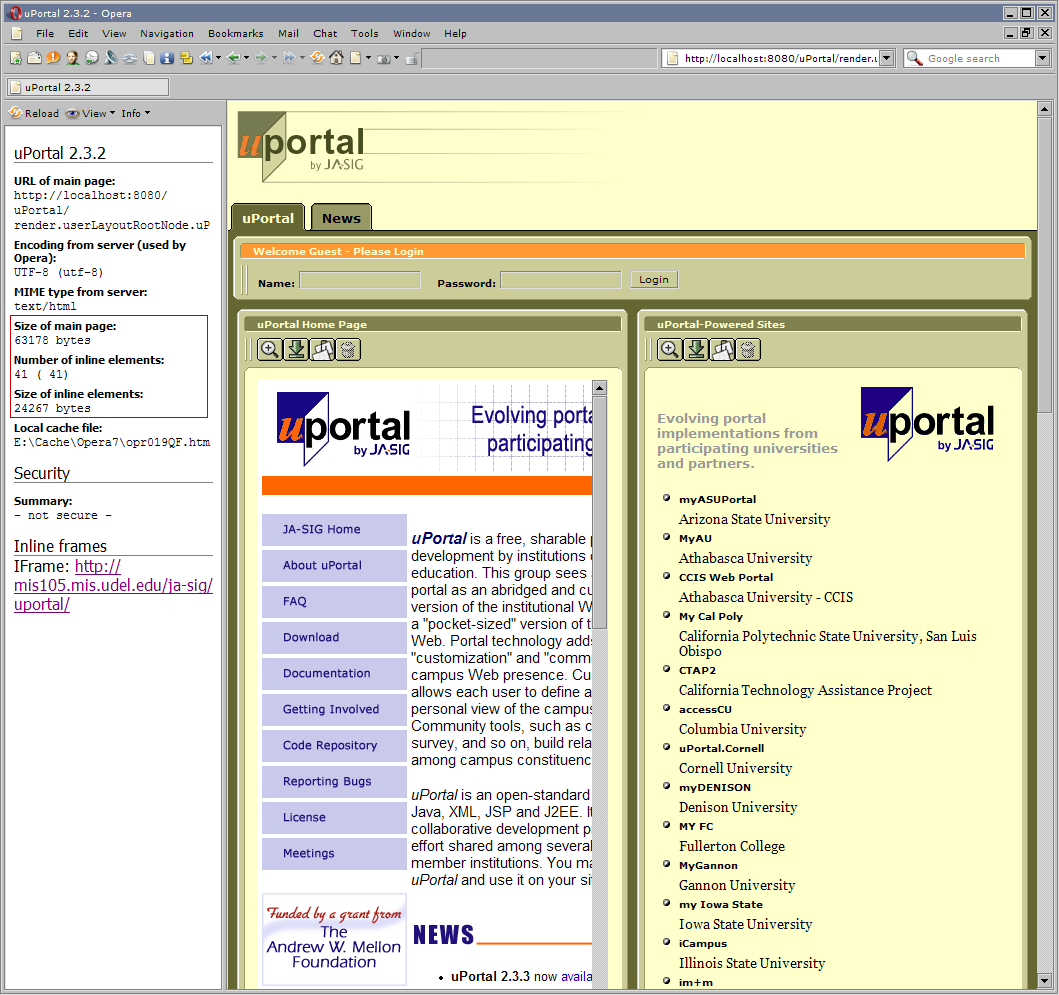Open the History panel clock icon
This screenshot has width=1059, height=995.
91,58
